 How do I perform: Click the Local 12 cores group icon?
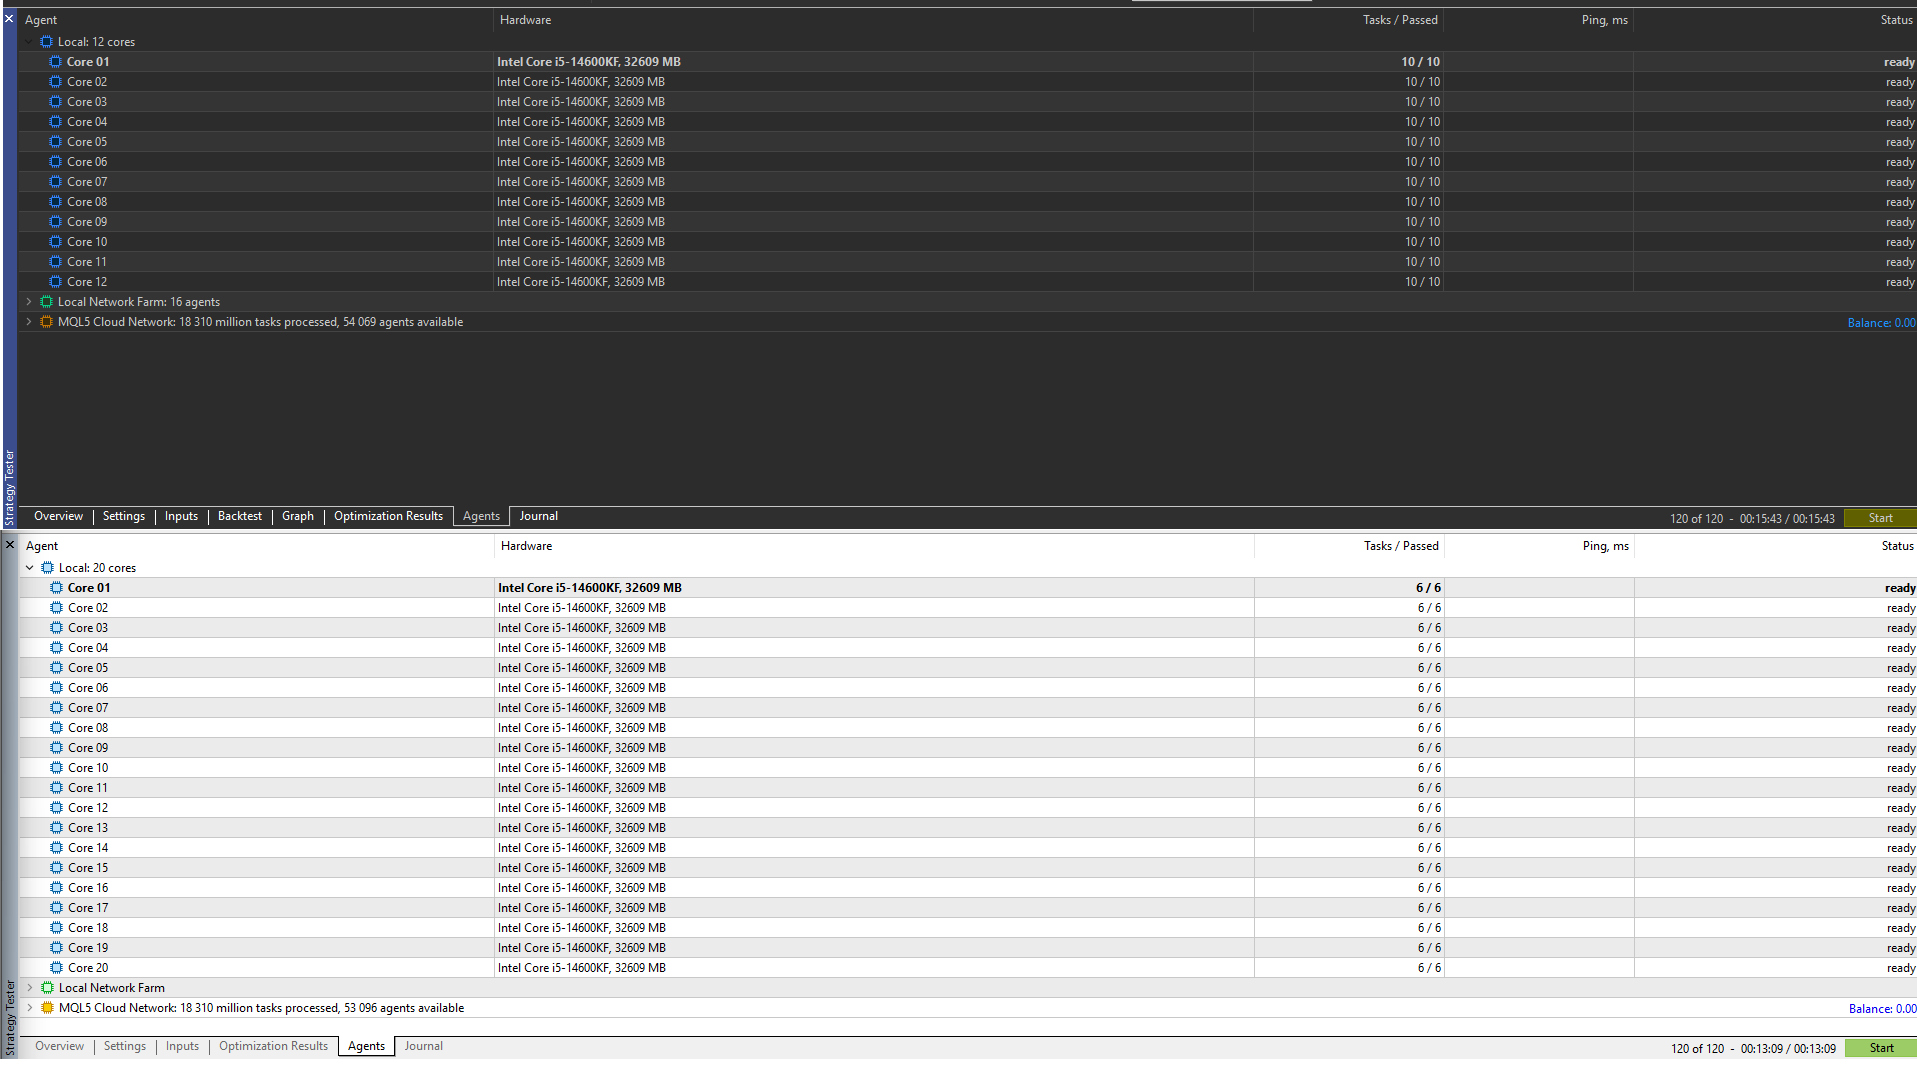coord(46,42)
